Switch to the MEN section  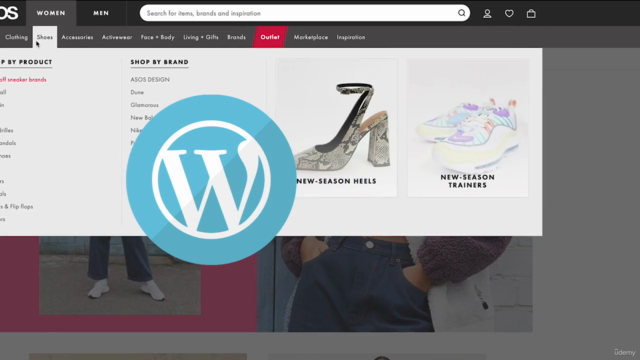(x=101, y=13)
